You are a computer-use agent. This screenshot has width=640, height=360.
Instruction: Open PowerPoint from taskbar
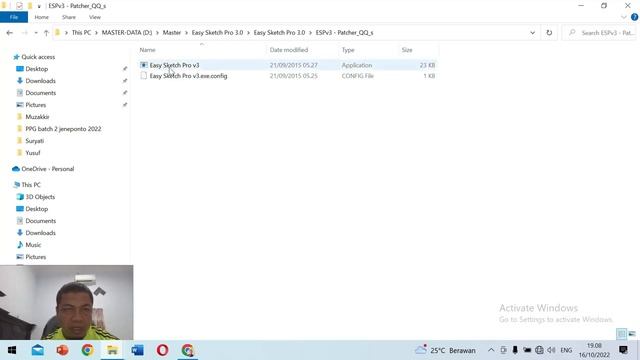pyautogui.click(x=62, y=350)
